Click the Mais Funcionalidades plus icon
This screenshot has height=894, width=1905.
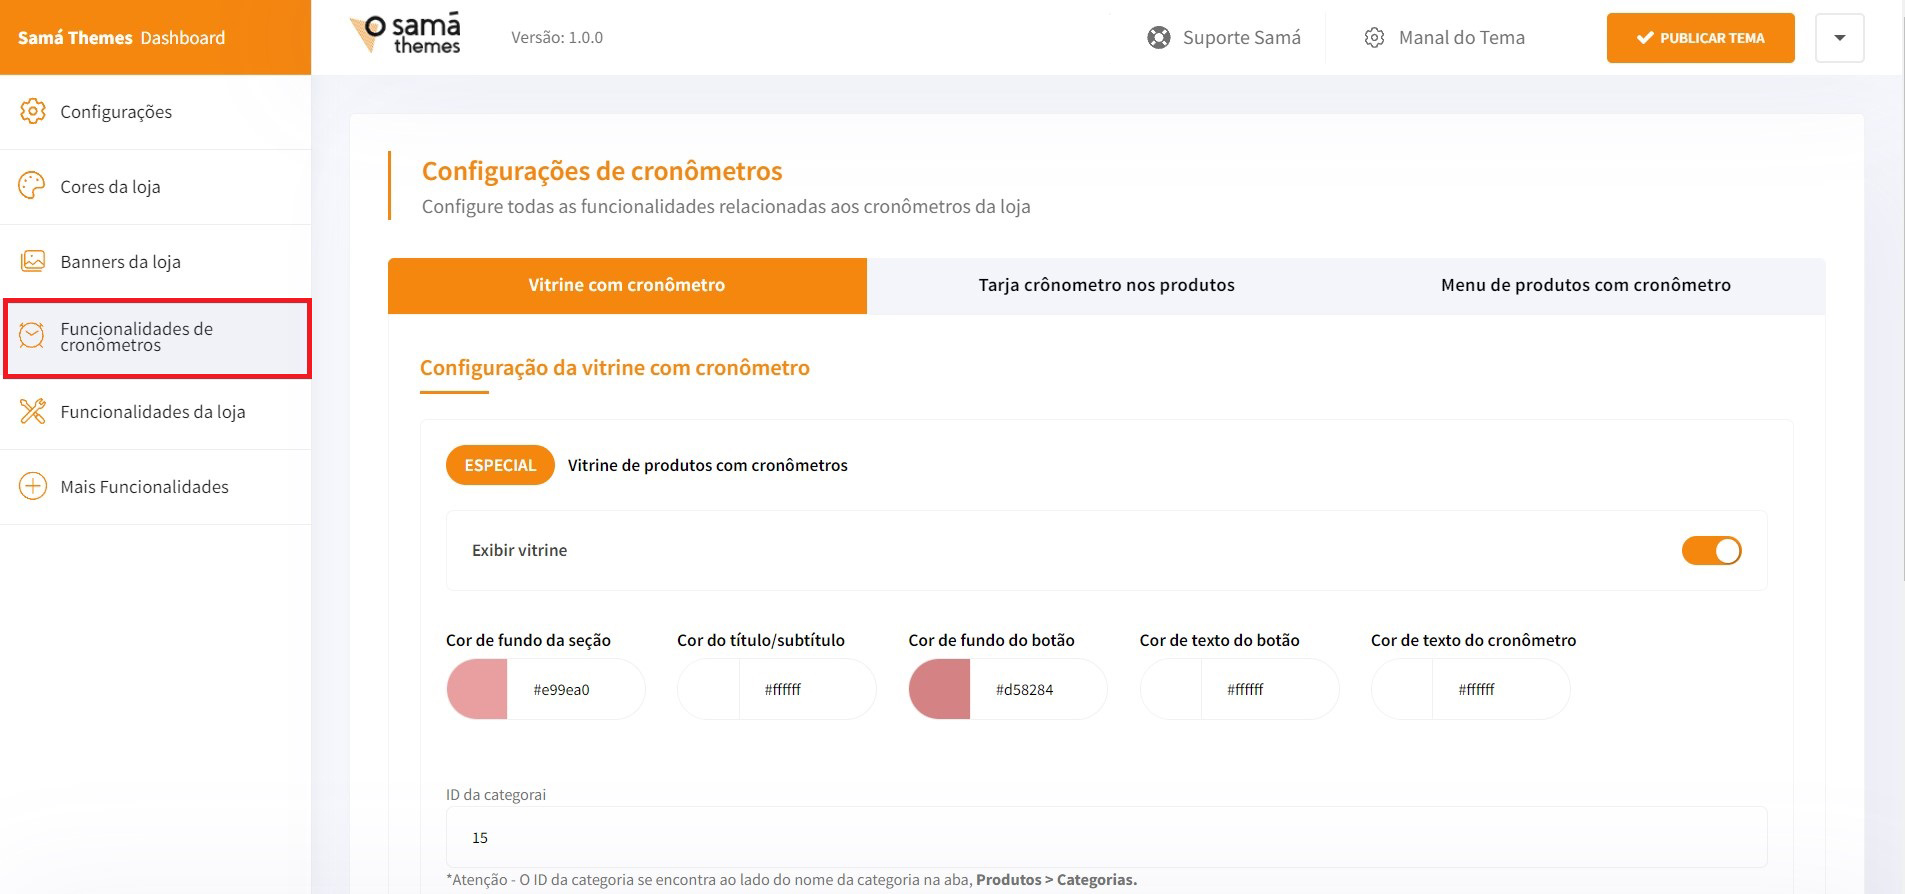tap(33, 486)
